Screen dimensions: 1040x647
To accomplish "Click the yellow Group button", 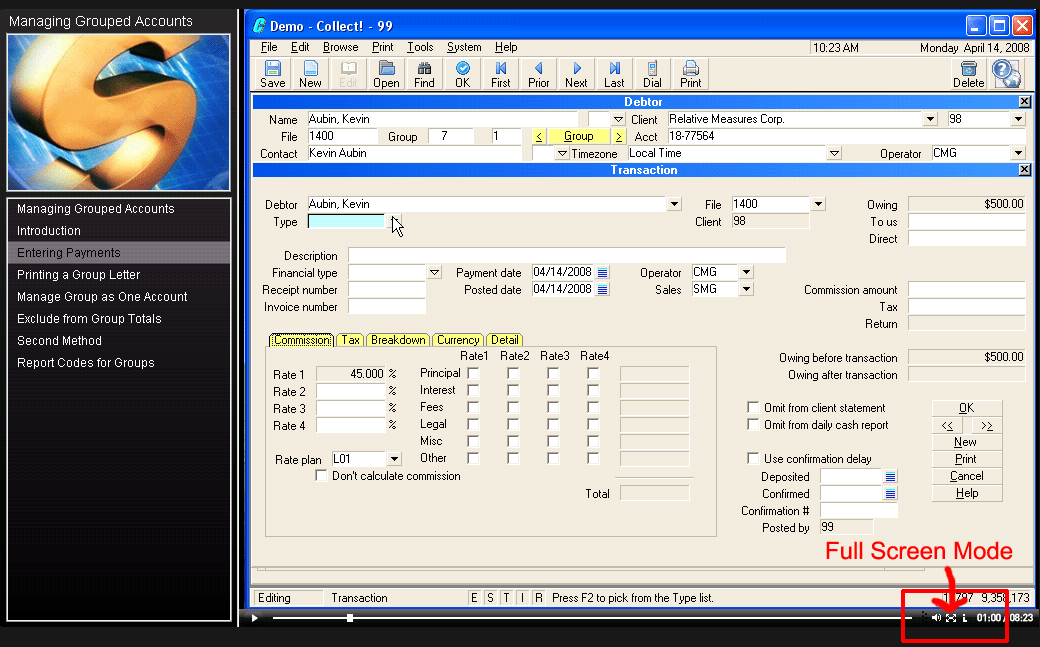I will (x=578, y=136).
